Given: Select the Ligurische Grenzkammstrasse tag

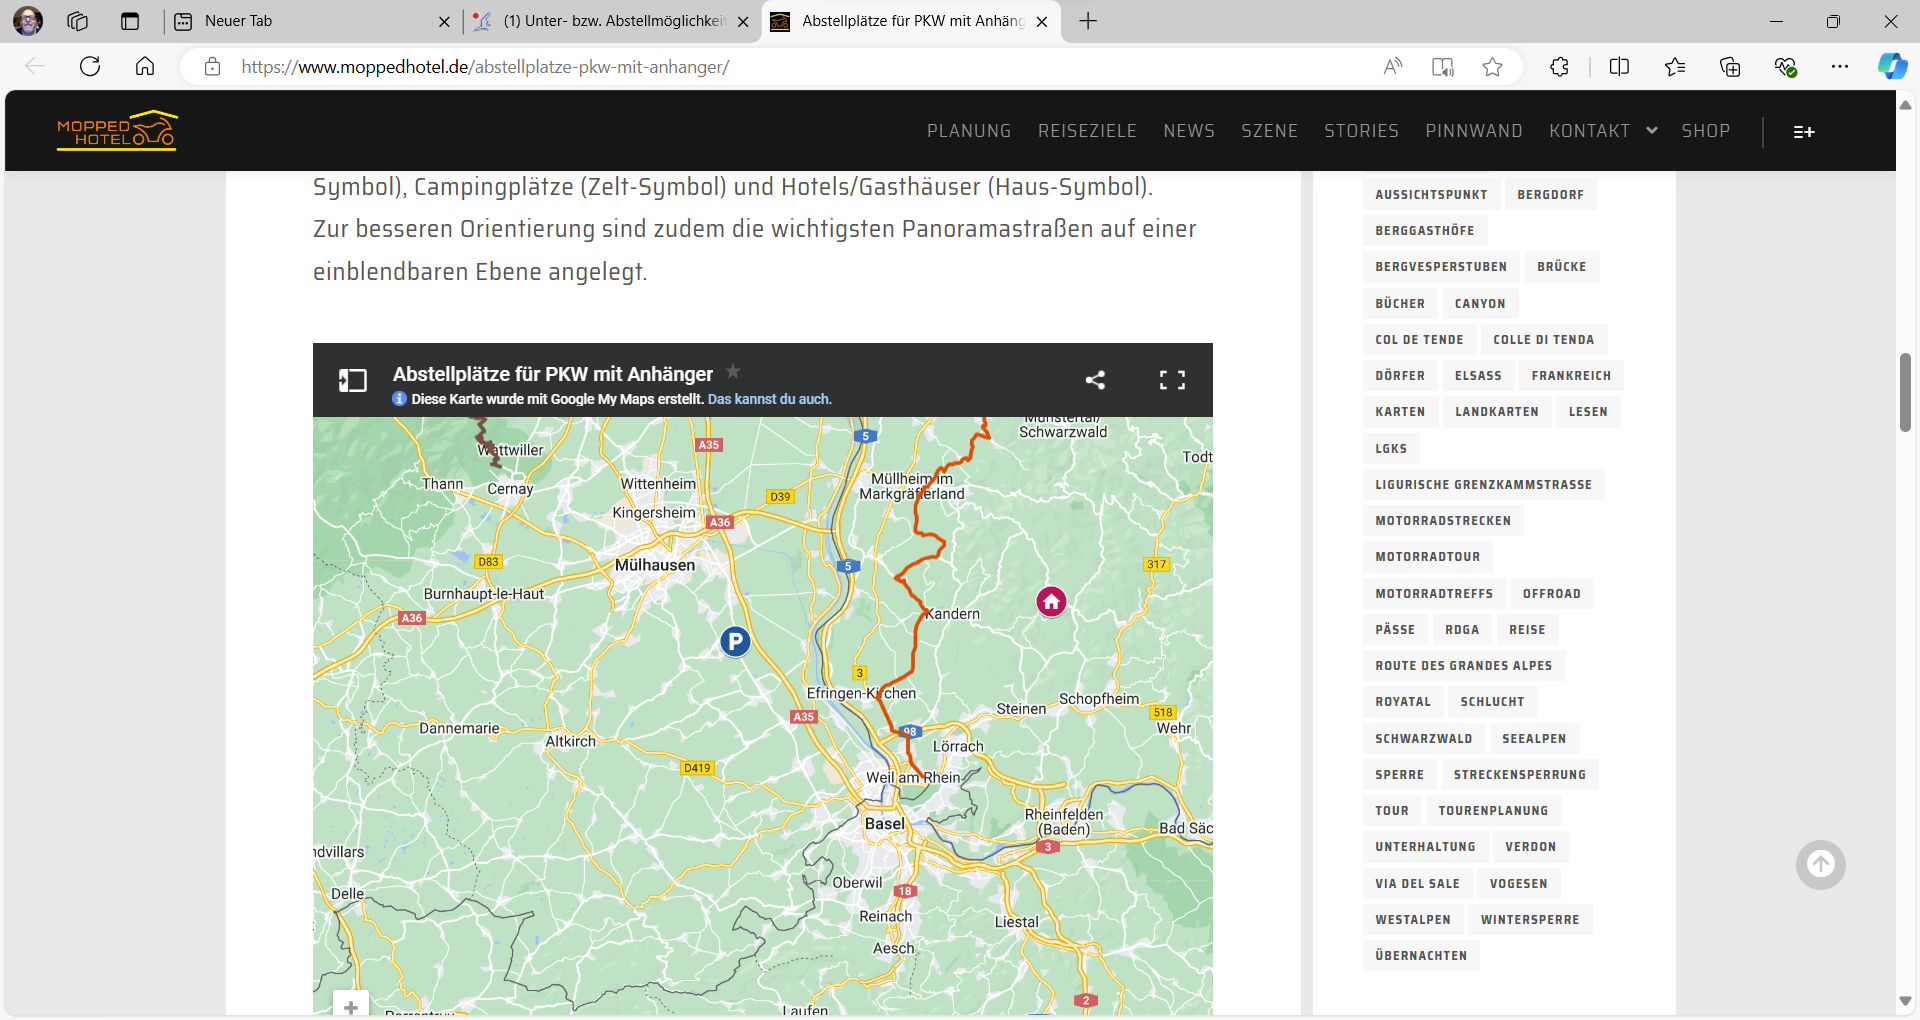Looking at the screenshot, I should 1483,485.
